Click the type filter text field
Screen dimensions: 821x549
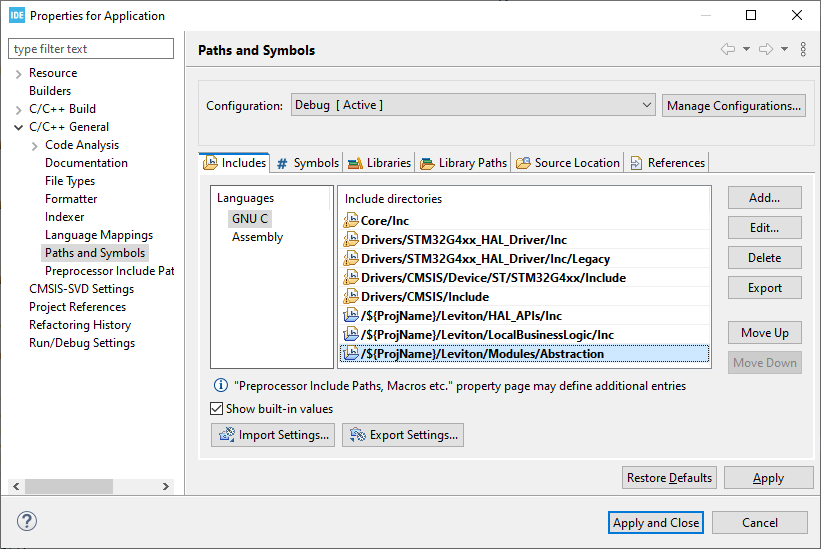[90, 49]
